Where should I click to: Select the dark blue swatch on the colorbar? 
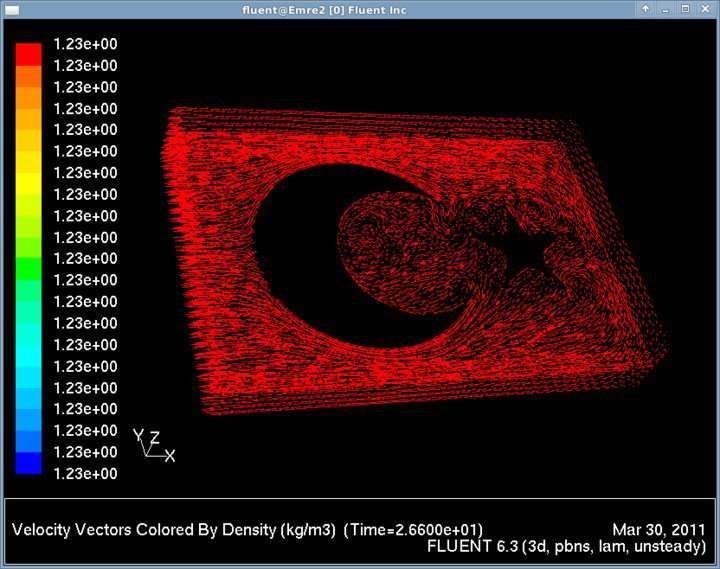tap(28, 462)
